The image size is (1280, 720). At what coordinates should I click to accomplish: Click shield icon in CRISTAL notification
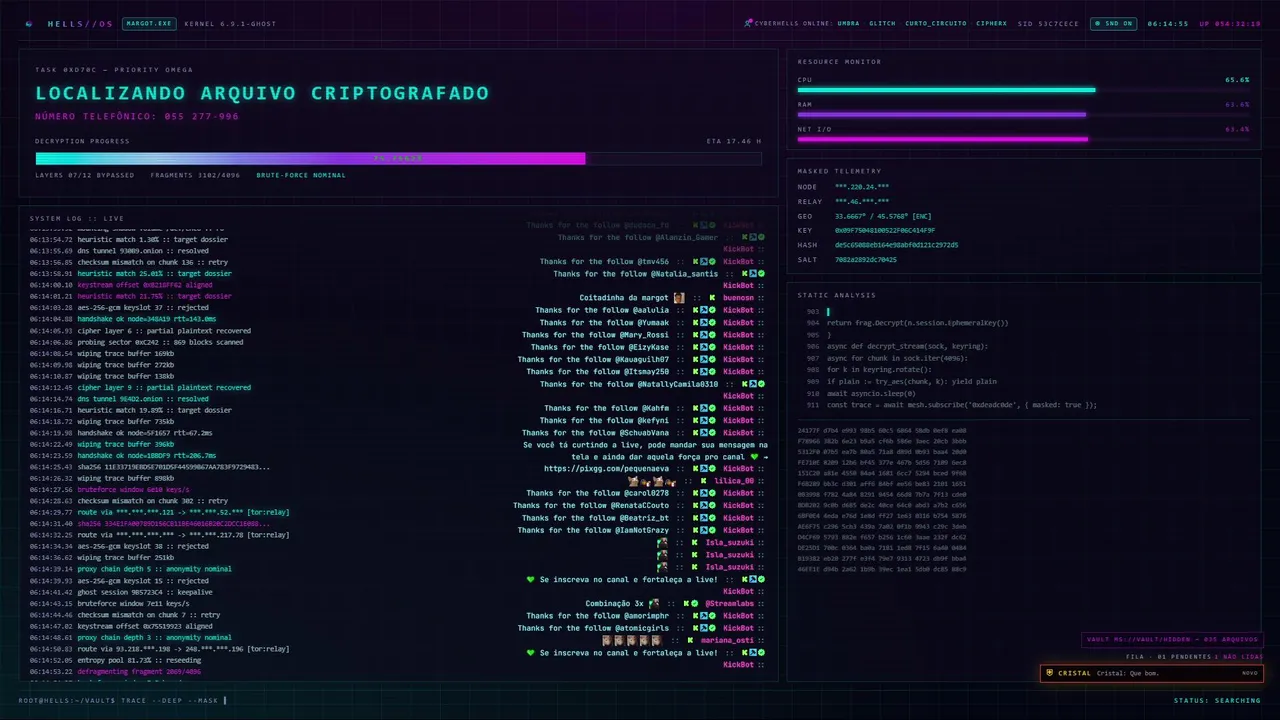click(1050, 673)
